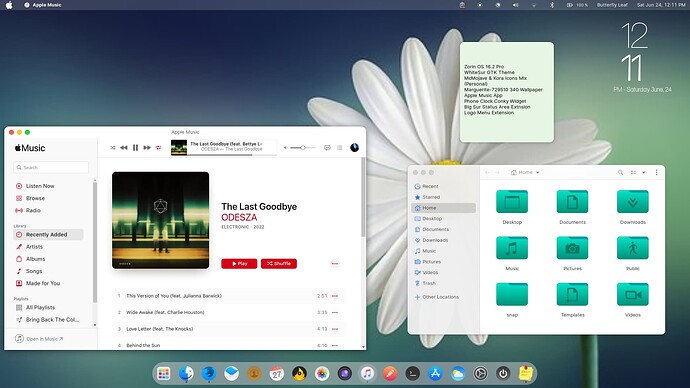This screenshot has height=388, width=690.
Task: Click the search icon in Files window
Action: tap(620, 172)
